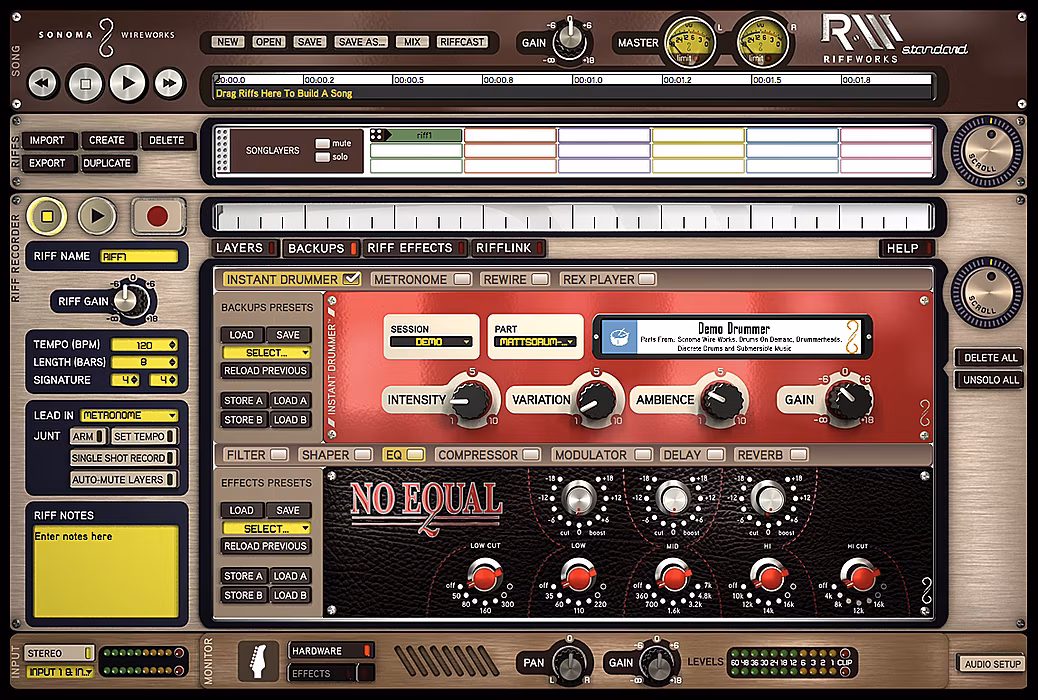
Task: Switch to the Riff Effects tab
Action: coord(410,248)
